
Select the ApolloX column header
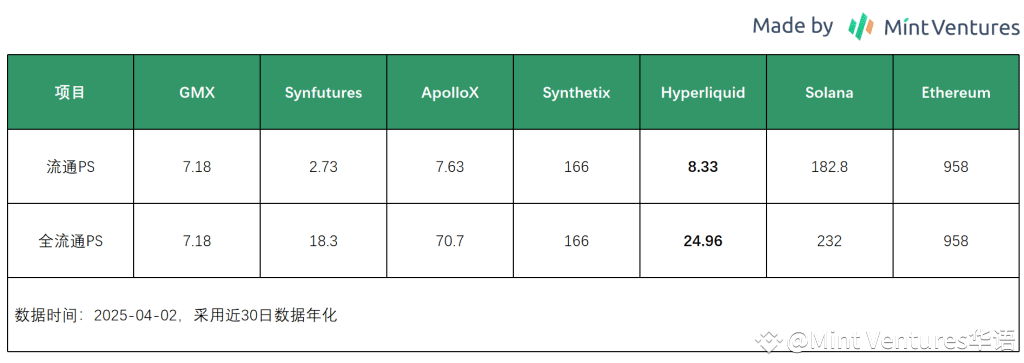tap(450, 92)
